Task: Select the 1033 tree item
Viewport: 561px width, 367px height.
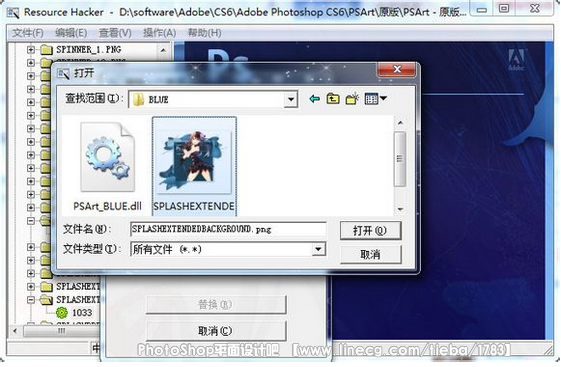Action: [82, 313]
